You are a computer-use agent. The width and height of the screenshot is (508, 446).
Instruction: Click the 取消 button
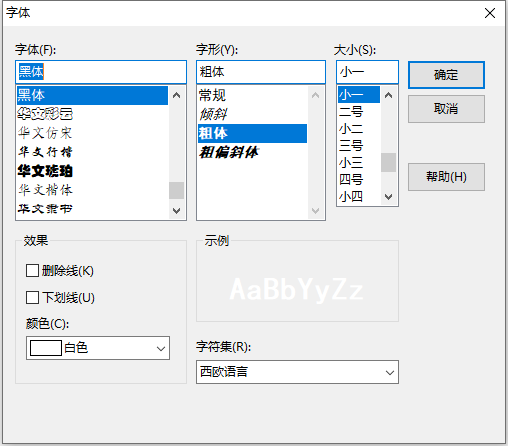[446, 109]
